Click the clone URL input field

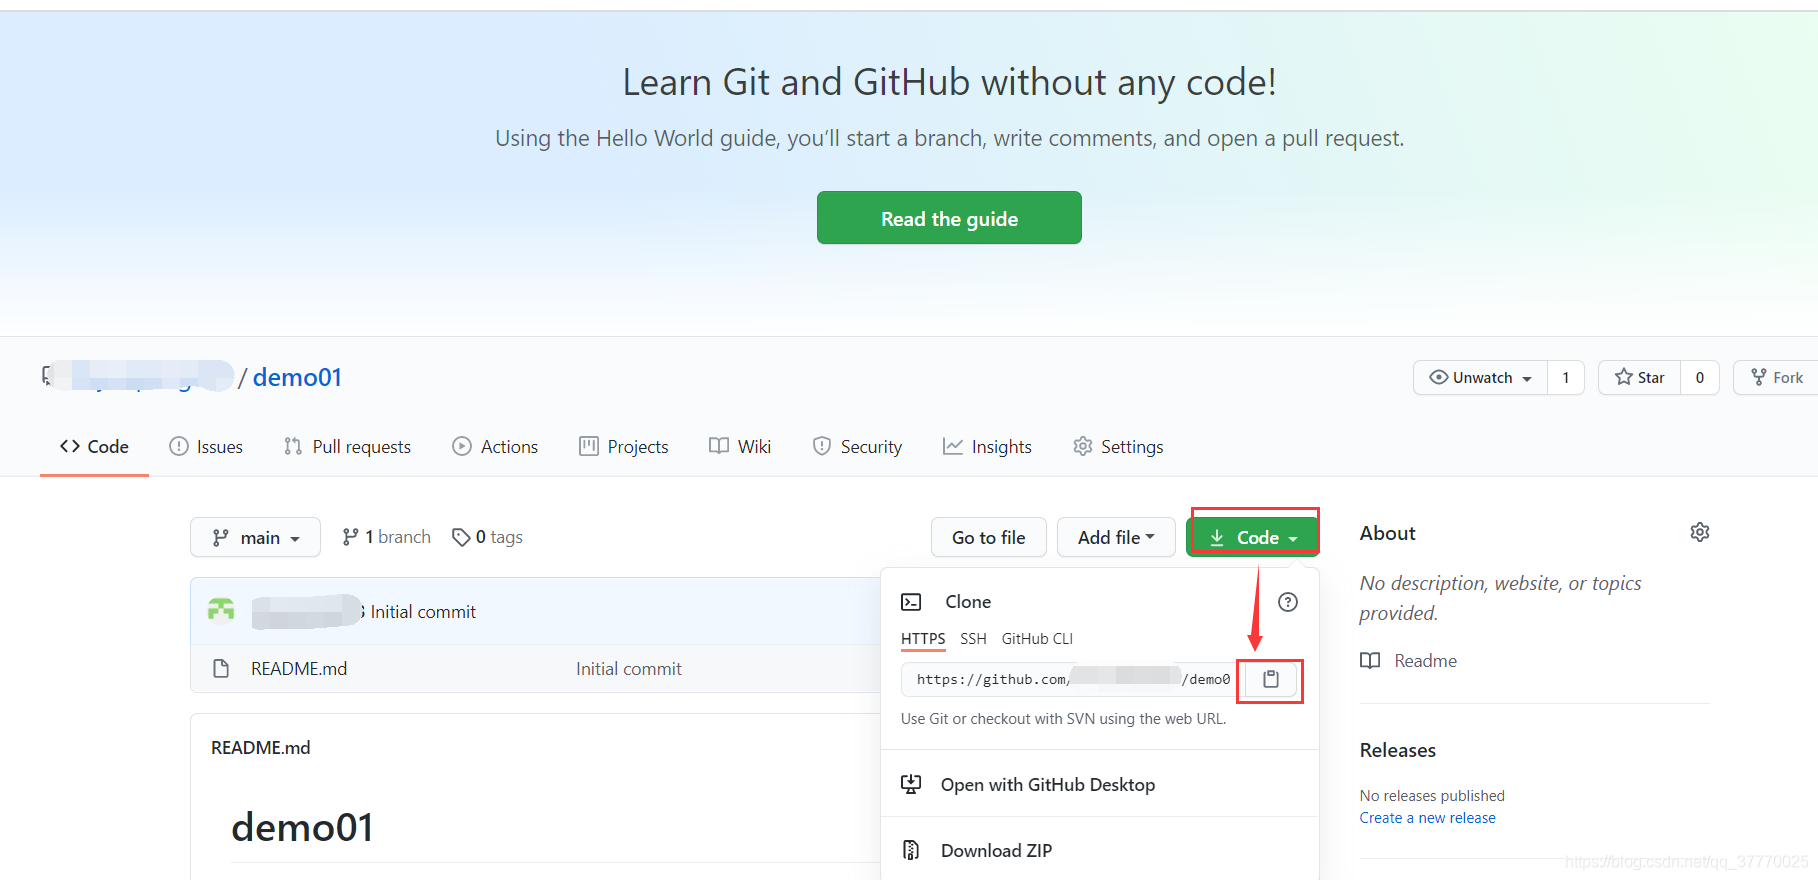click(1069, 679)
